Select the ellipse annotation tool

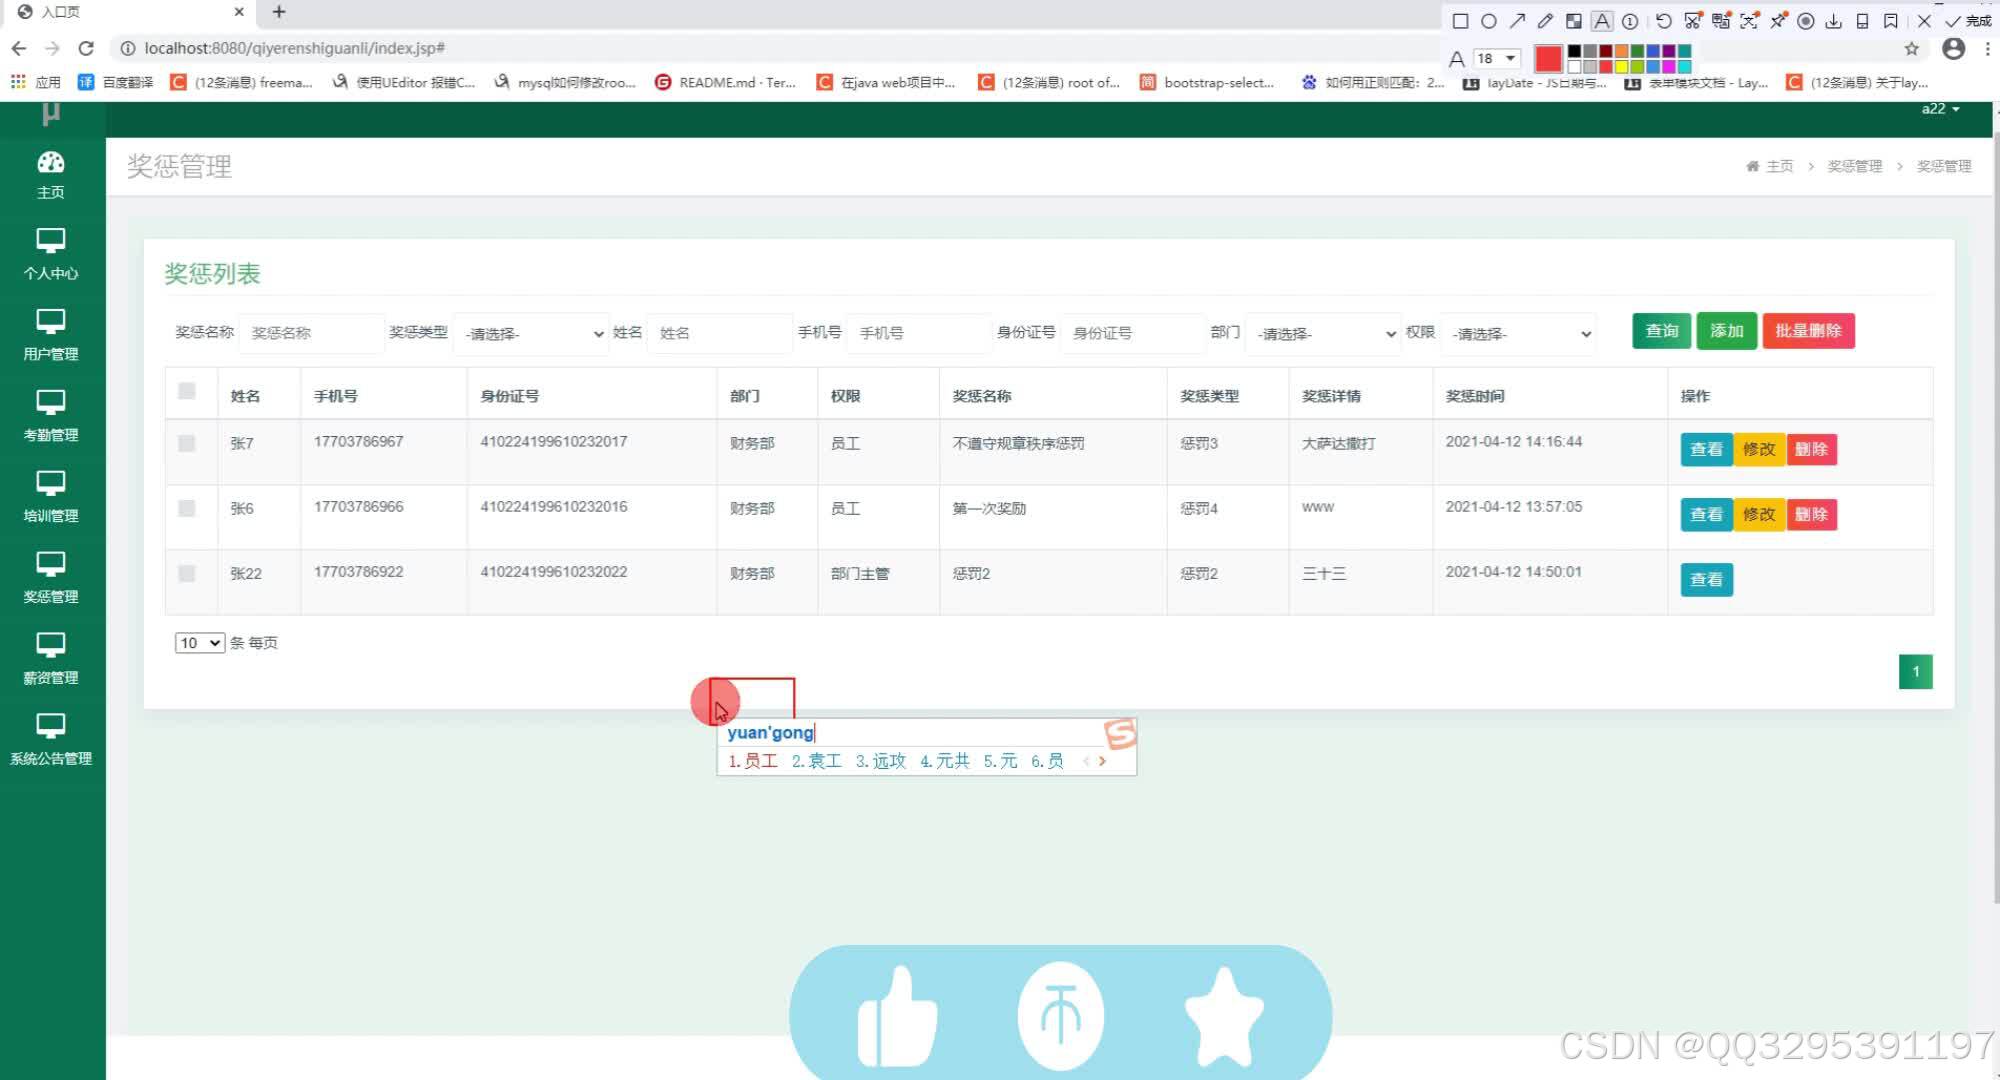(x=1489, y=21)
